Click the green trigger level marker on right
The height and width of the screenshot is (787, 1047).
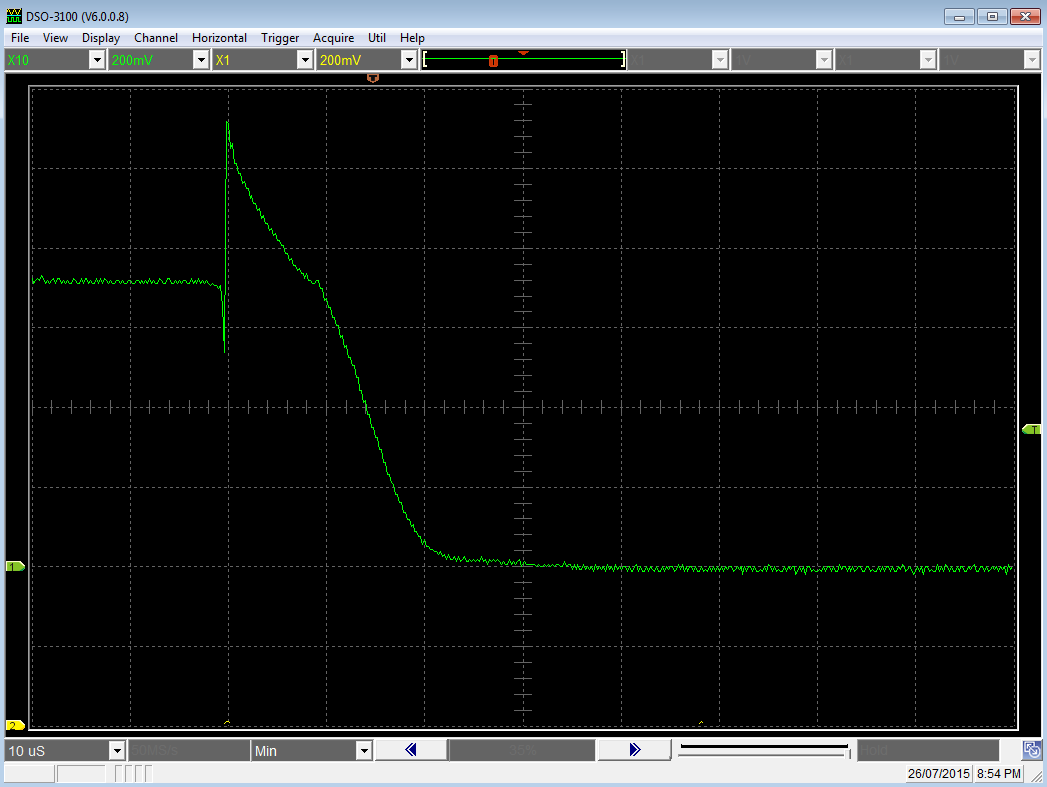[1031, 429]
